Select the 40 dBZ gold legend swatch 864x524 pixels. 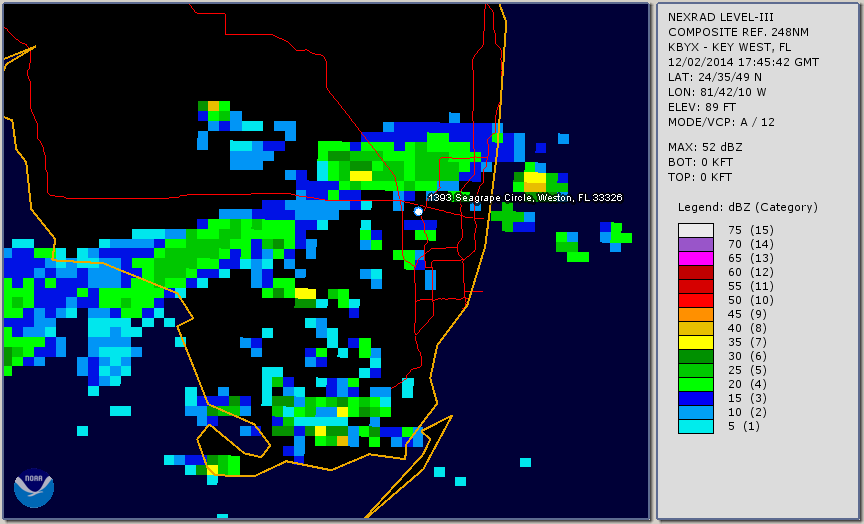(696, 328)
